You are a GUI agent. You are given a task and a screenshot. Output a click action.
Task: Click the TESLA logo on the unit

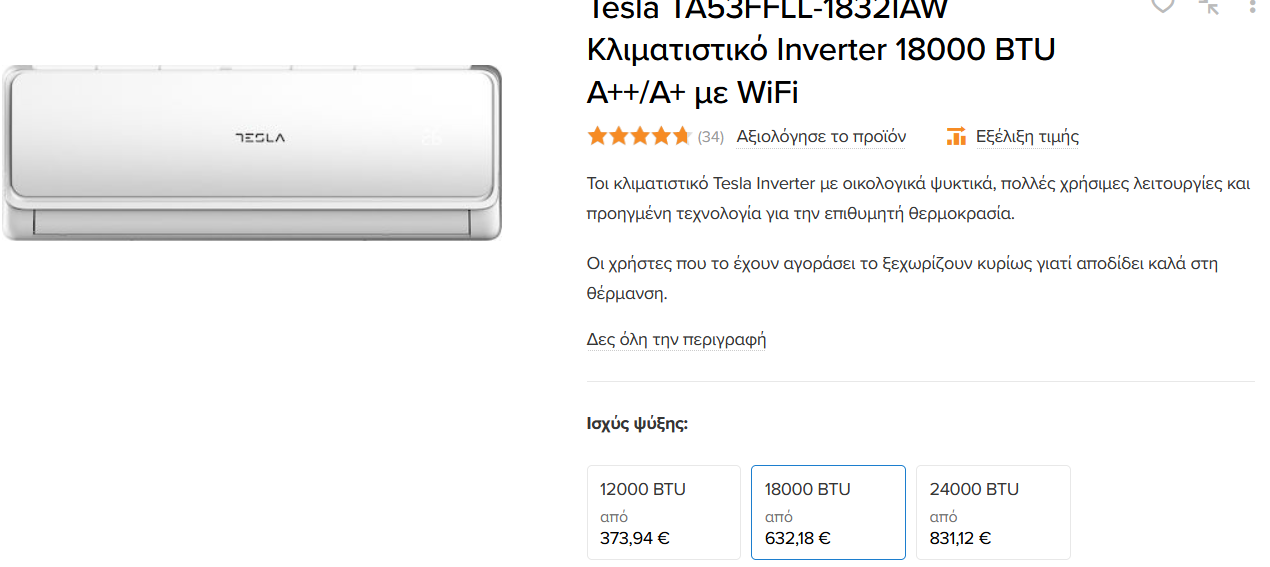click(260, 137)
